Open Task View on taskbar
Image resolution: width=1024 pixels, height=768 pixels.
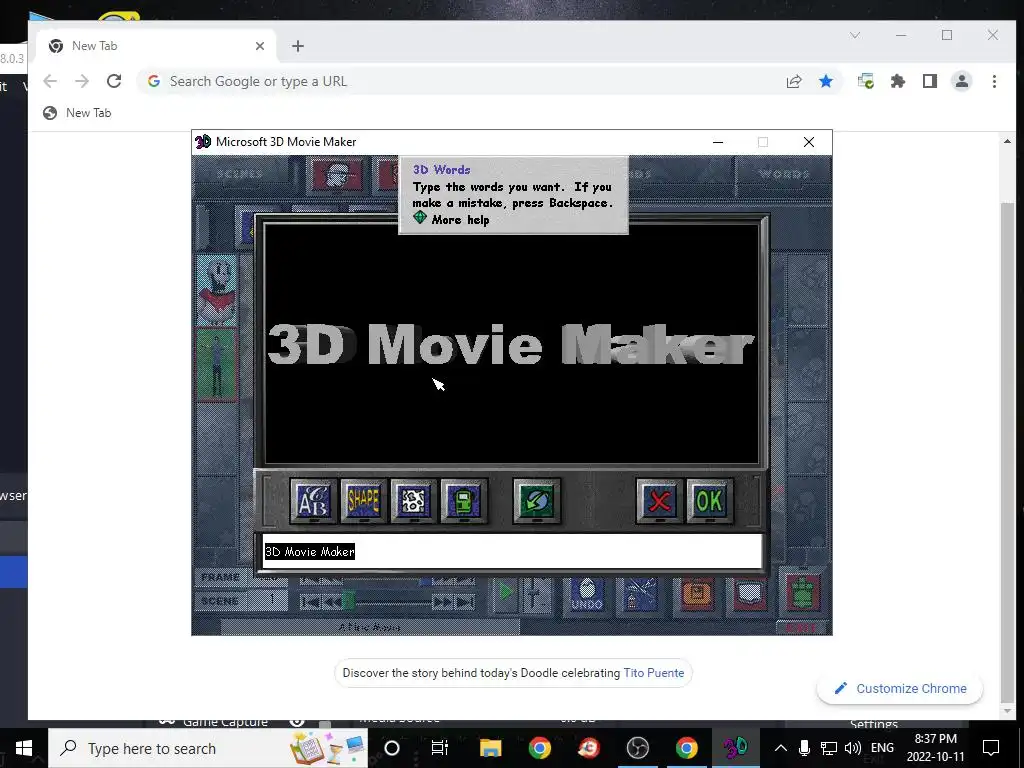(440, 748)
